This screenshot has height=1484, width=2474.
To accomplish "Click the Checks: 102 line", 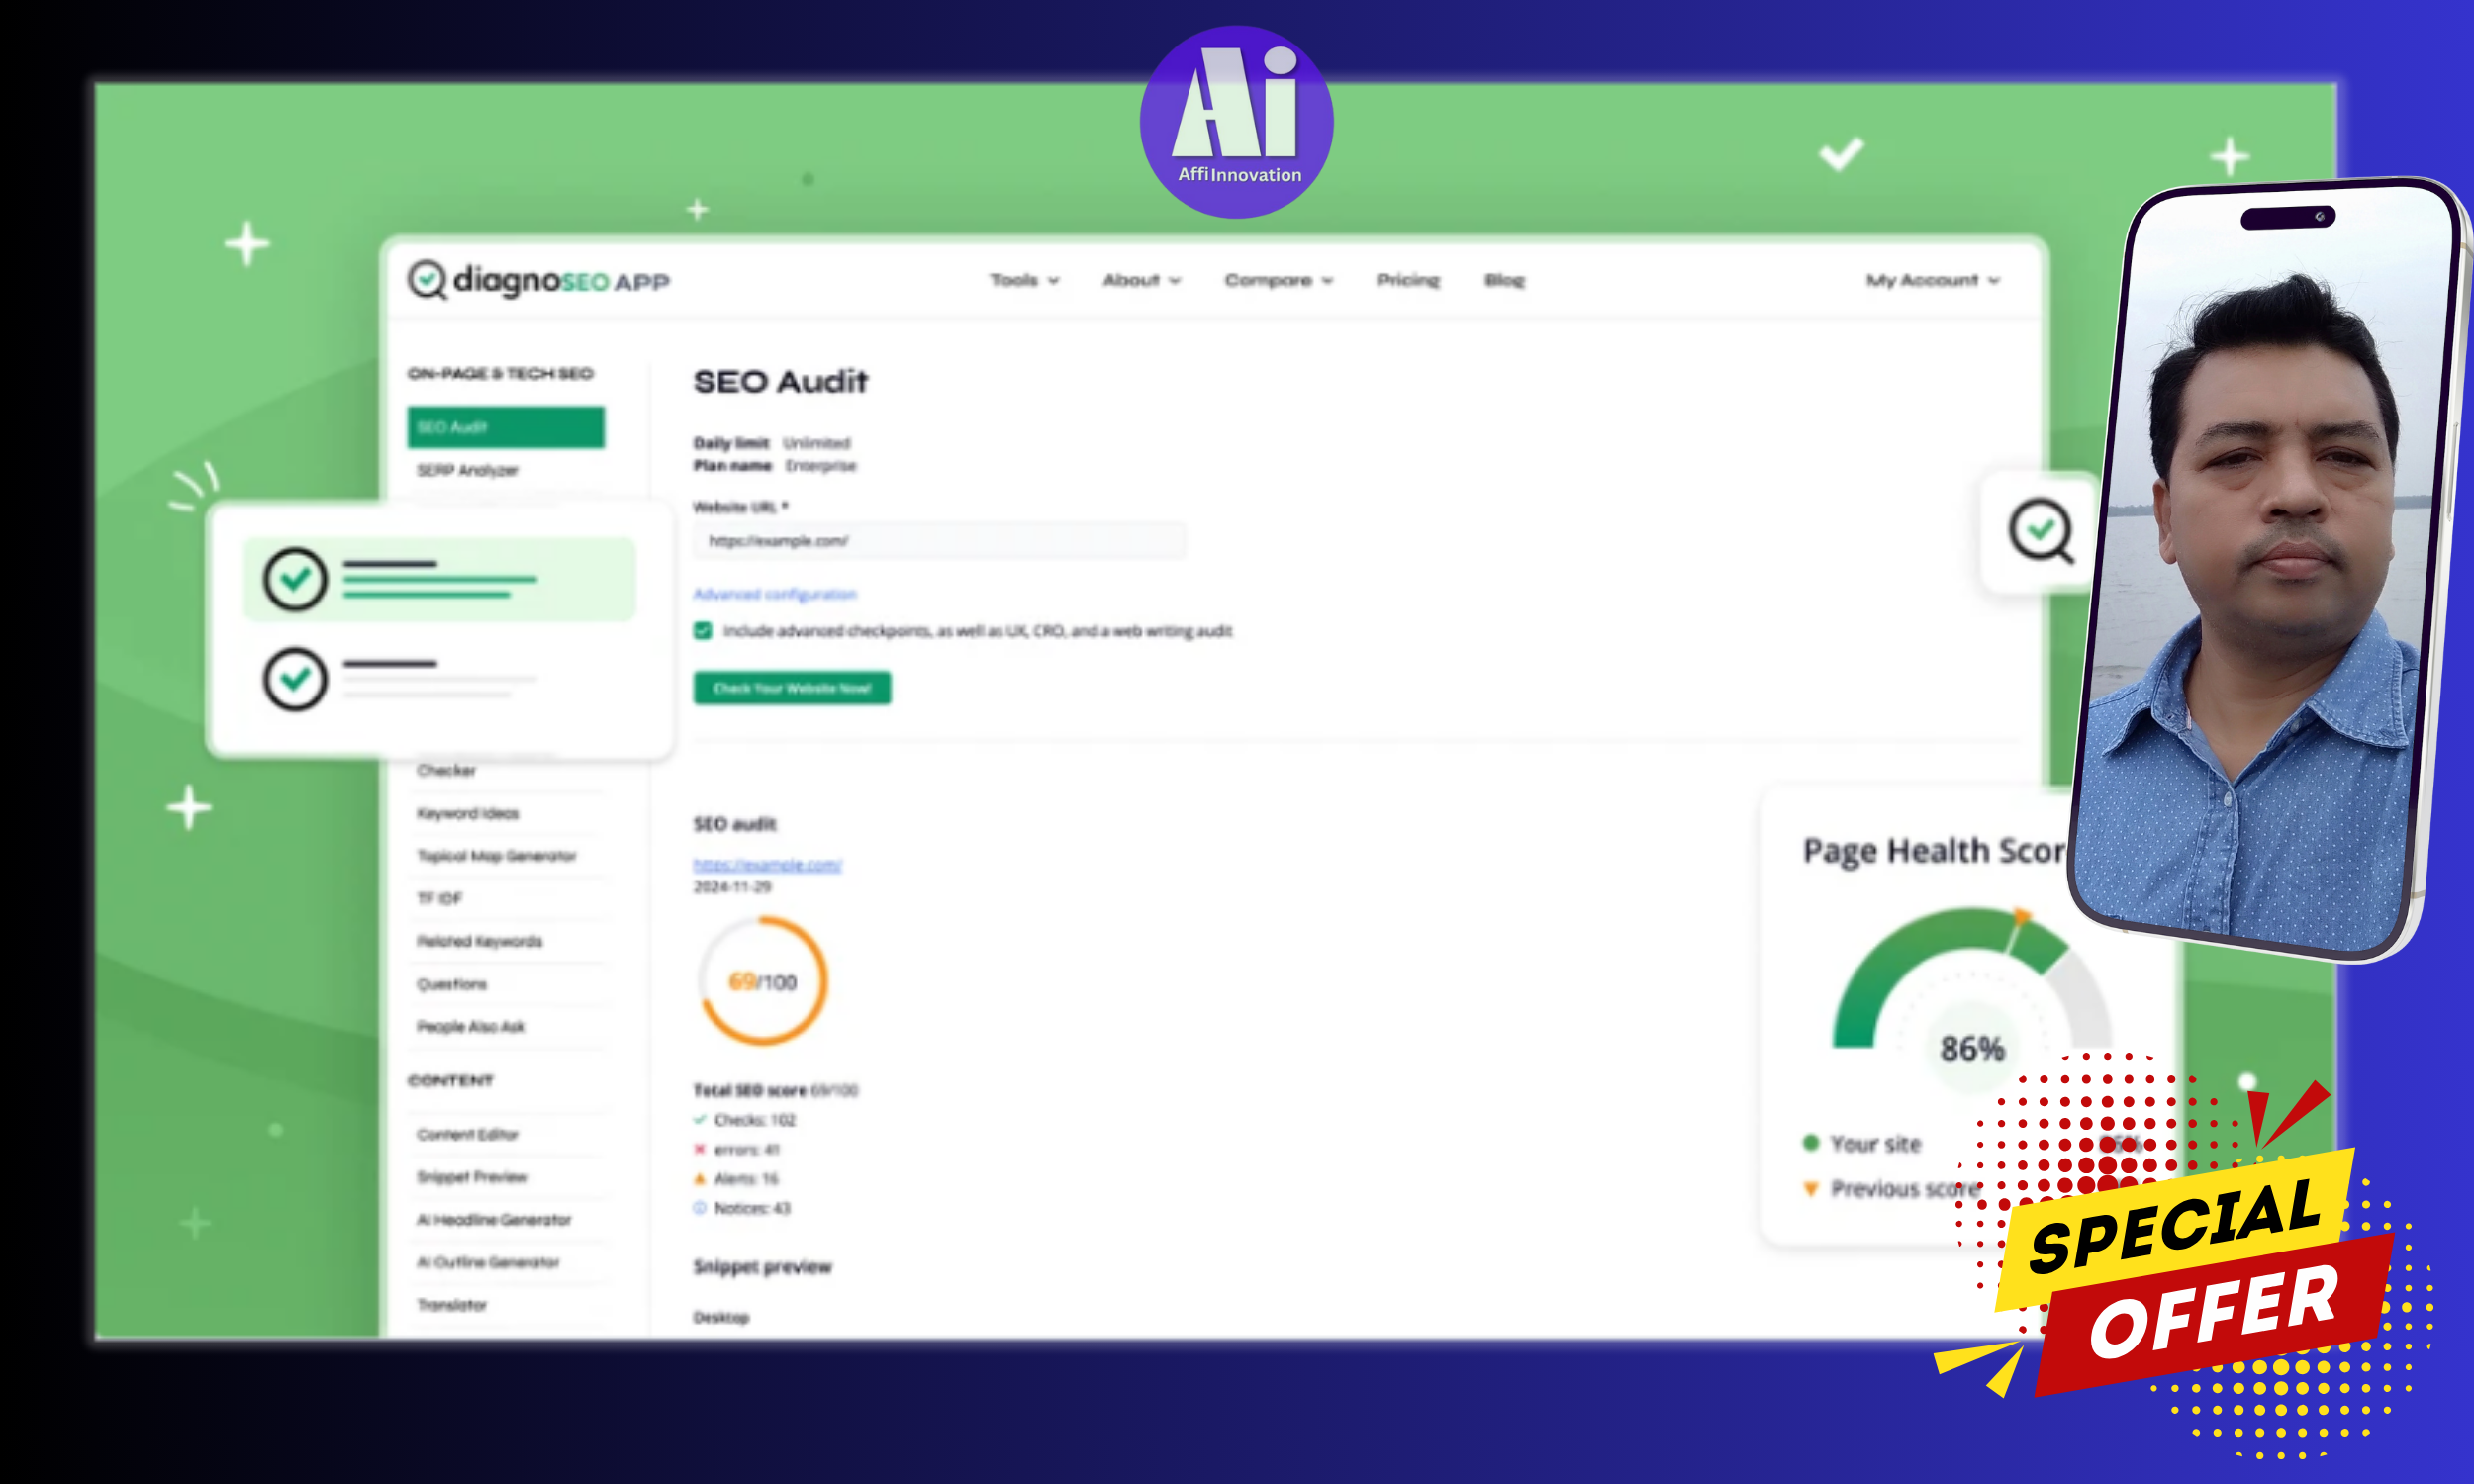I will click(745, 1120).
